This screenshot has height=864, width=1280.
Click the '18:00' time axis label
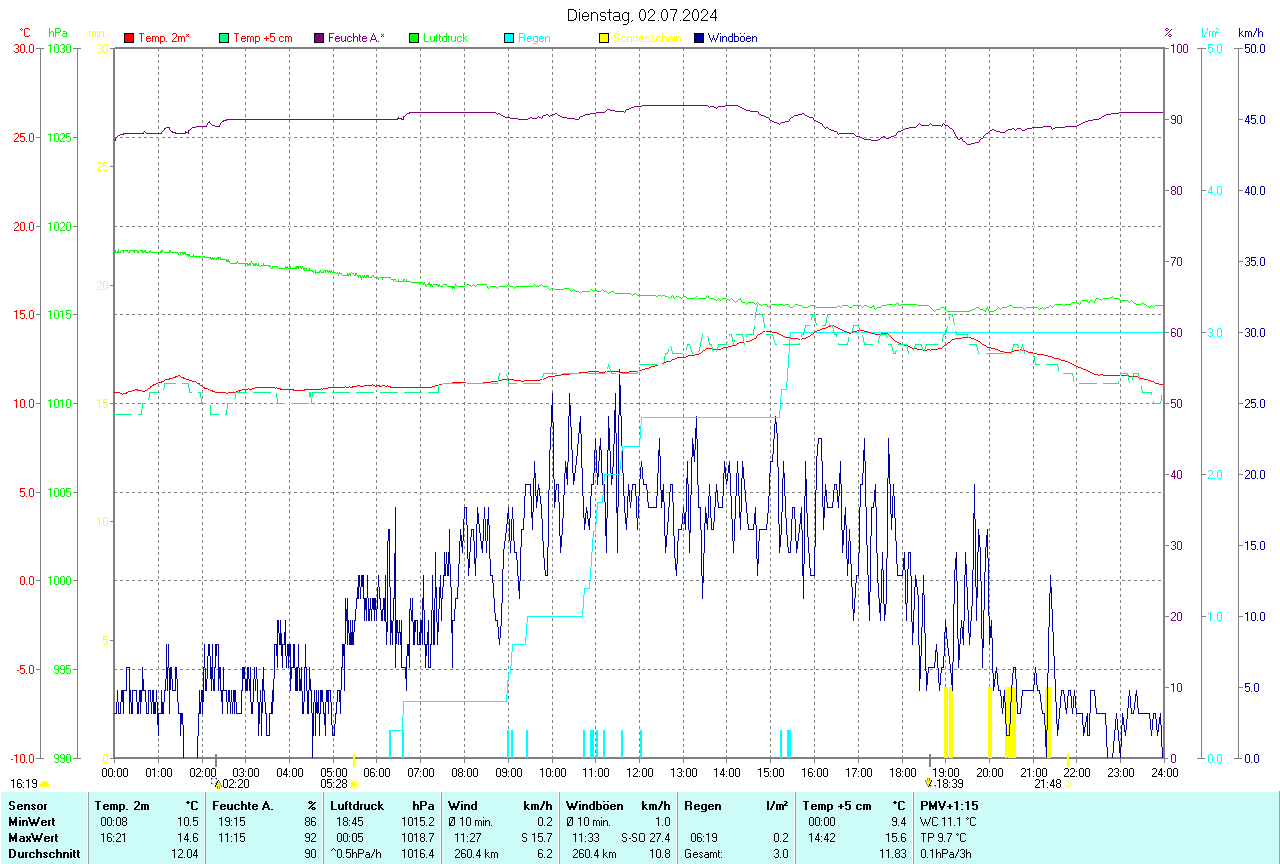point(902,772)
